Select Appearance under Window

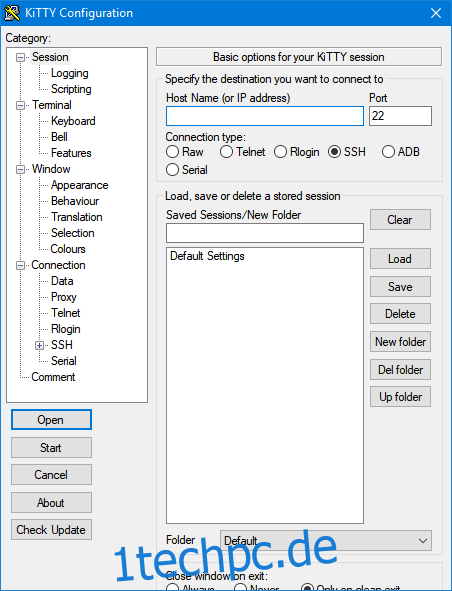(80, 185)
